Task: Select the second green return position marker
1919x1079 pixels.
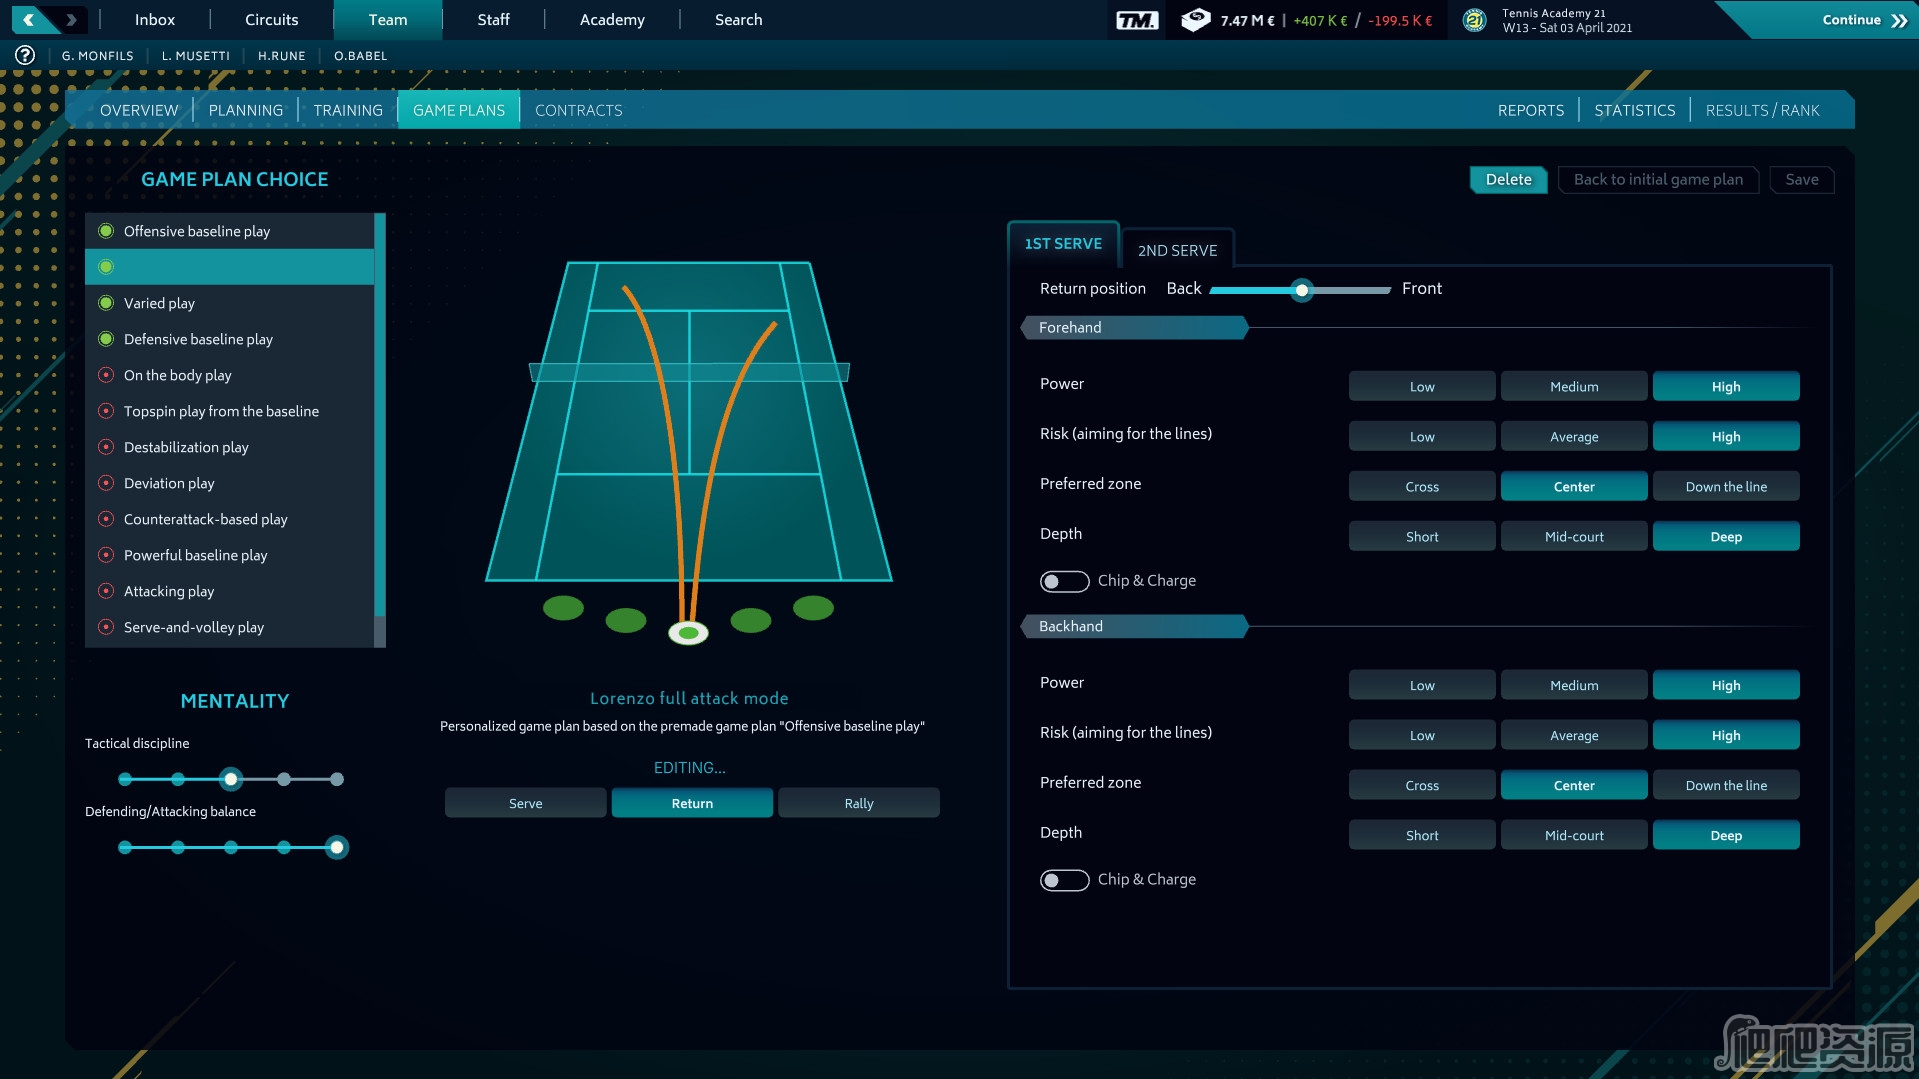Action: click(x=626, y=620)
